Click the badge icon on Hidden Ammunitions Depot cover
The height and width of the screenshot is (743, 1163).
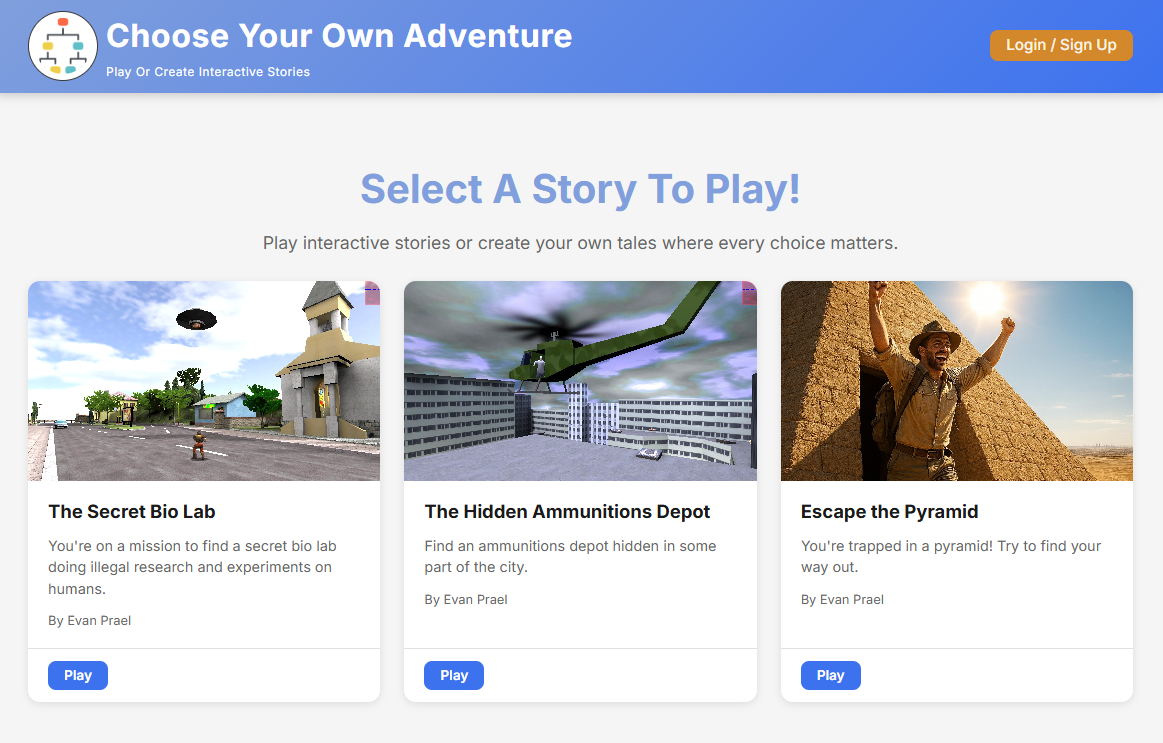coord(748,294)
